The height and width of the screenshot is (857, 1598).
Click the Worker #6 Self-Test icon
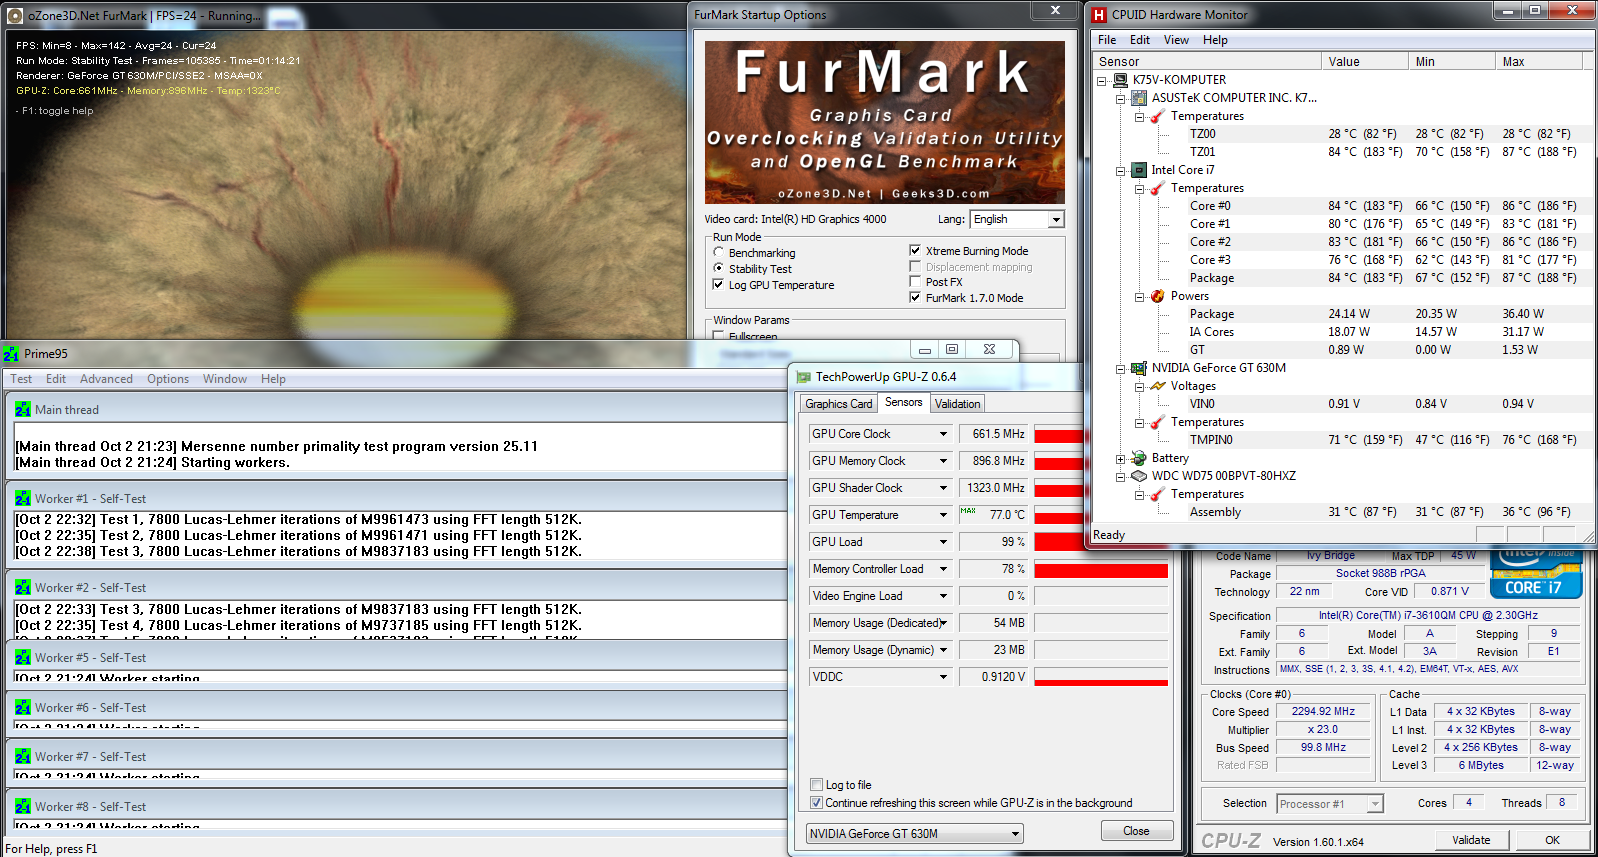coord(23,707)
